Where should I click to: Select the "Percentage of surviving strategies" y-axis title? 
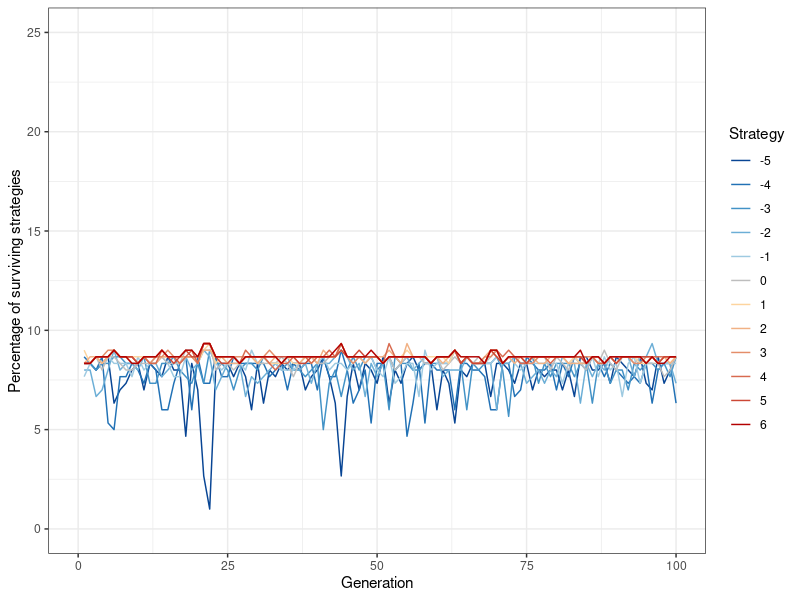[15, 281]
